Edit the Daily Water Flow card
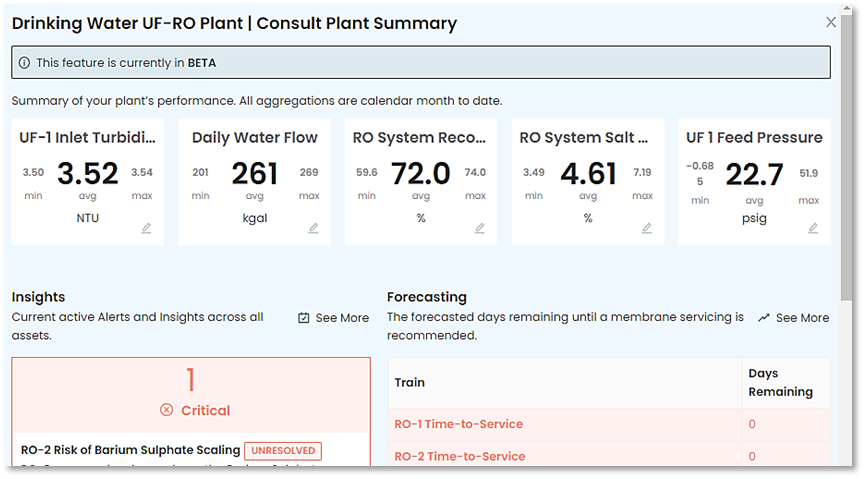The image size is (865, 479). 313,228
